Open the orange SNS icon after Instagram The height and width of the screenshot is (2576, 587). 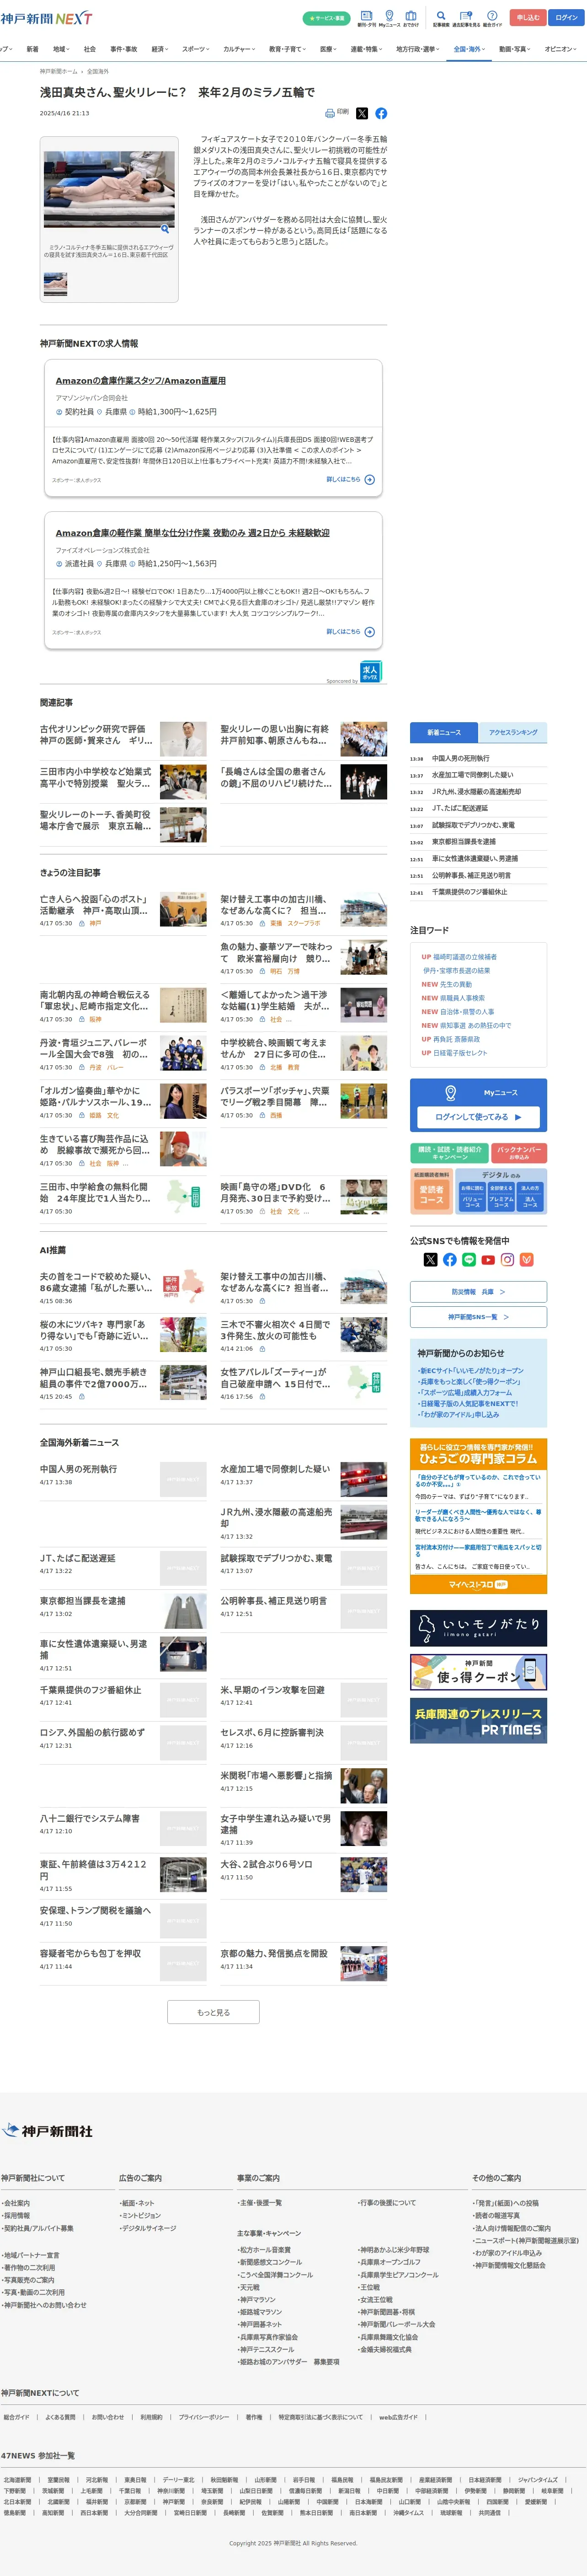tap(527, 1259)
